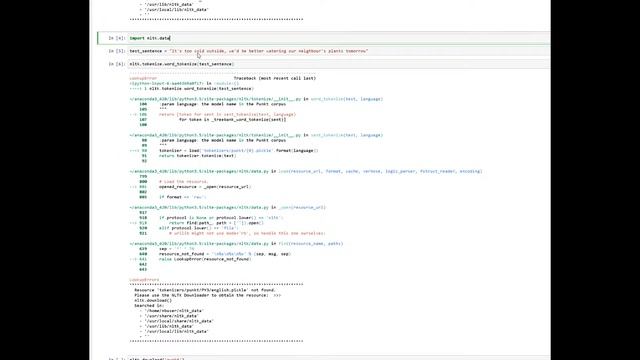Click line 918 'if protocol is None or'
This screenshot has height=360, width=640.
pos(221,218)
